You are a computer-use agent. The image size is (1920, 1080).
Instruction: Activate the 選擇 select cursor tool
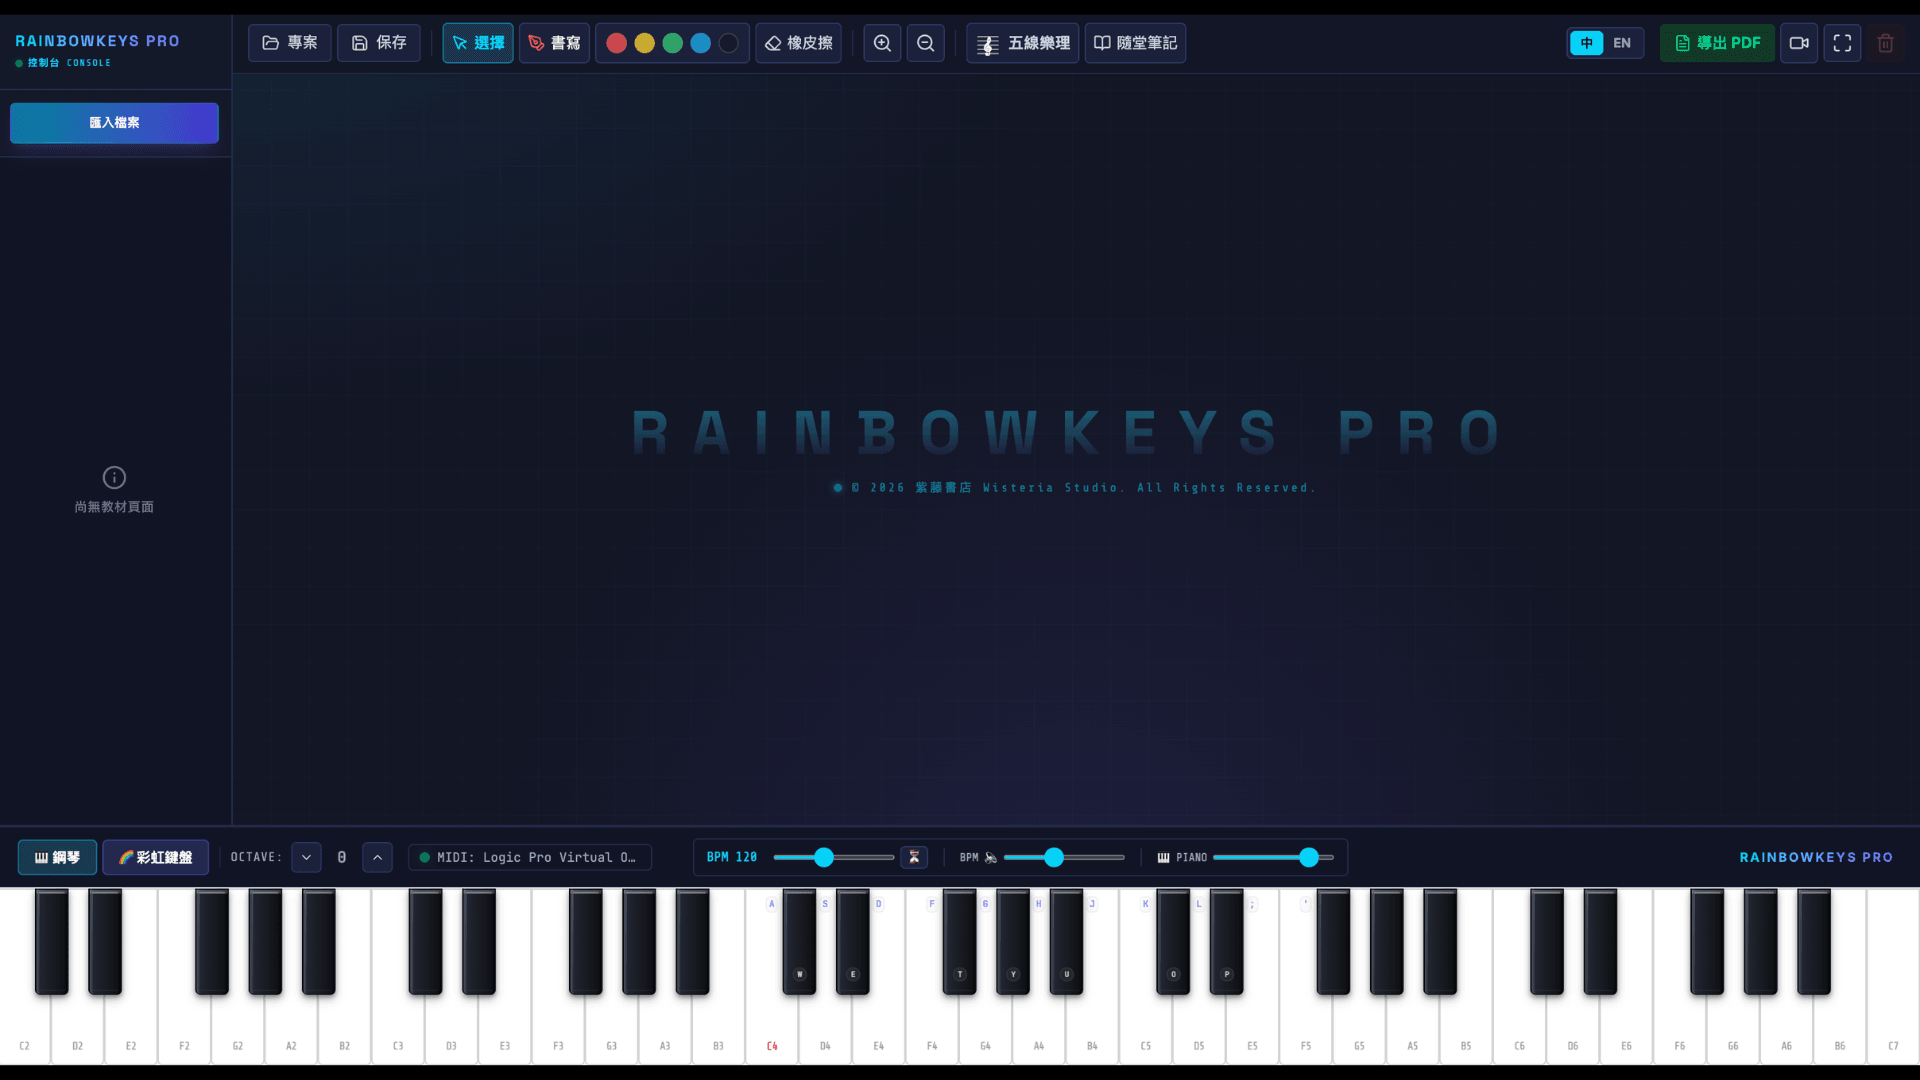[478, 43]
